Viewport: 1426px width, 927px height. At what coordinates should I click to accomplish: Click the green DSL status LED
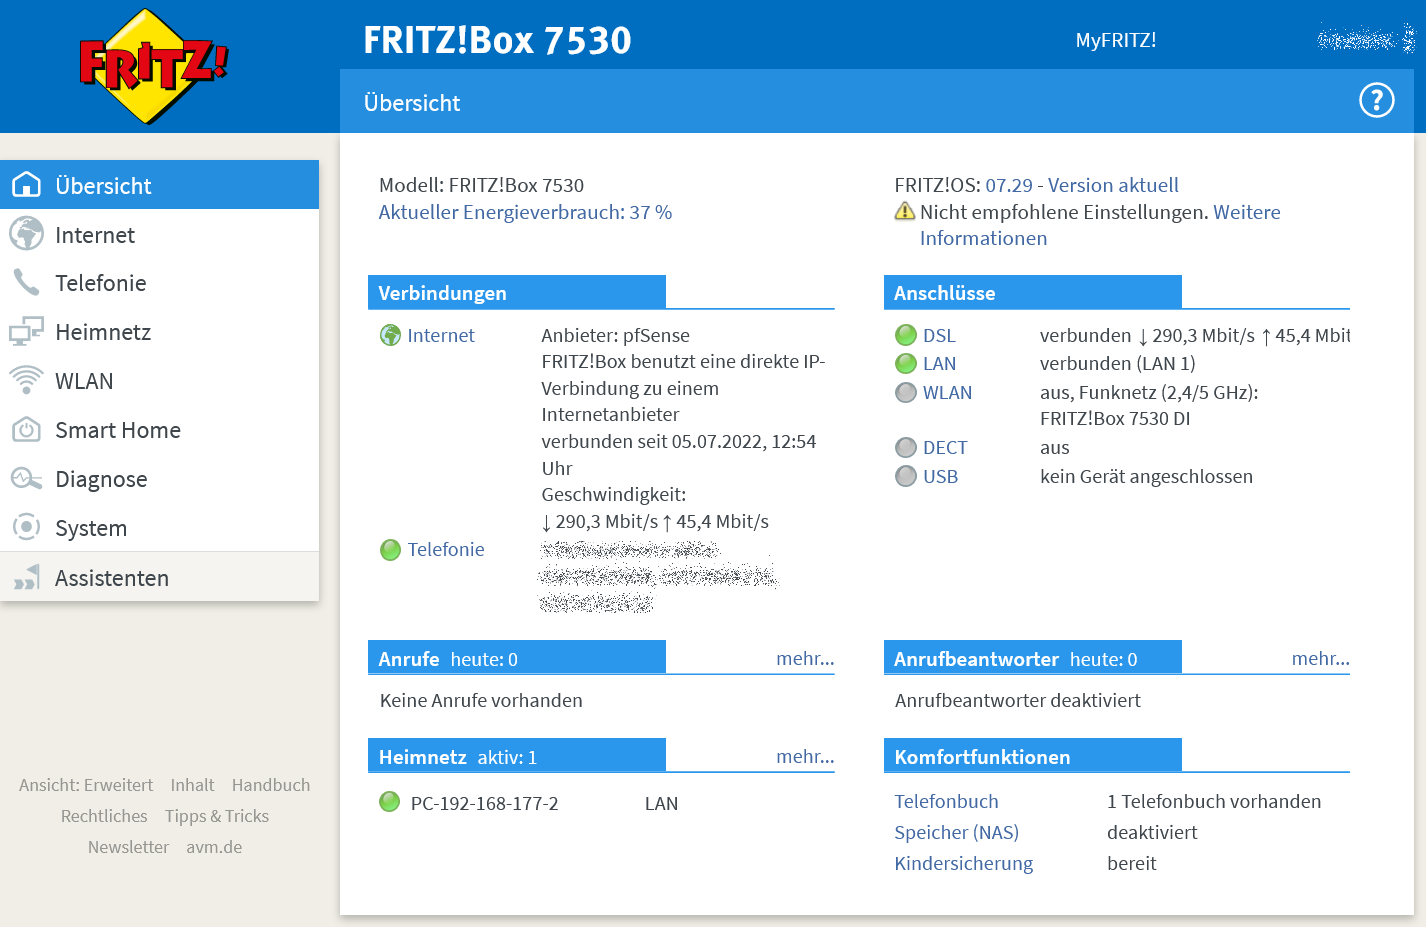906,335
